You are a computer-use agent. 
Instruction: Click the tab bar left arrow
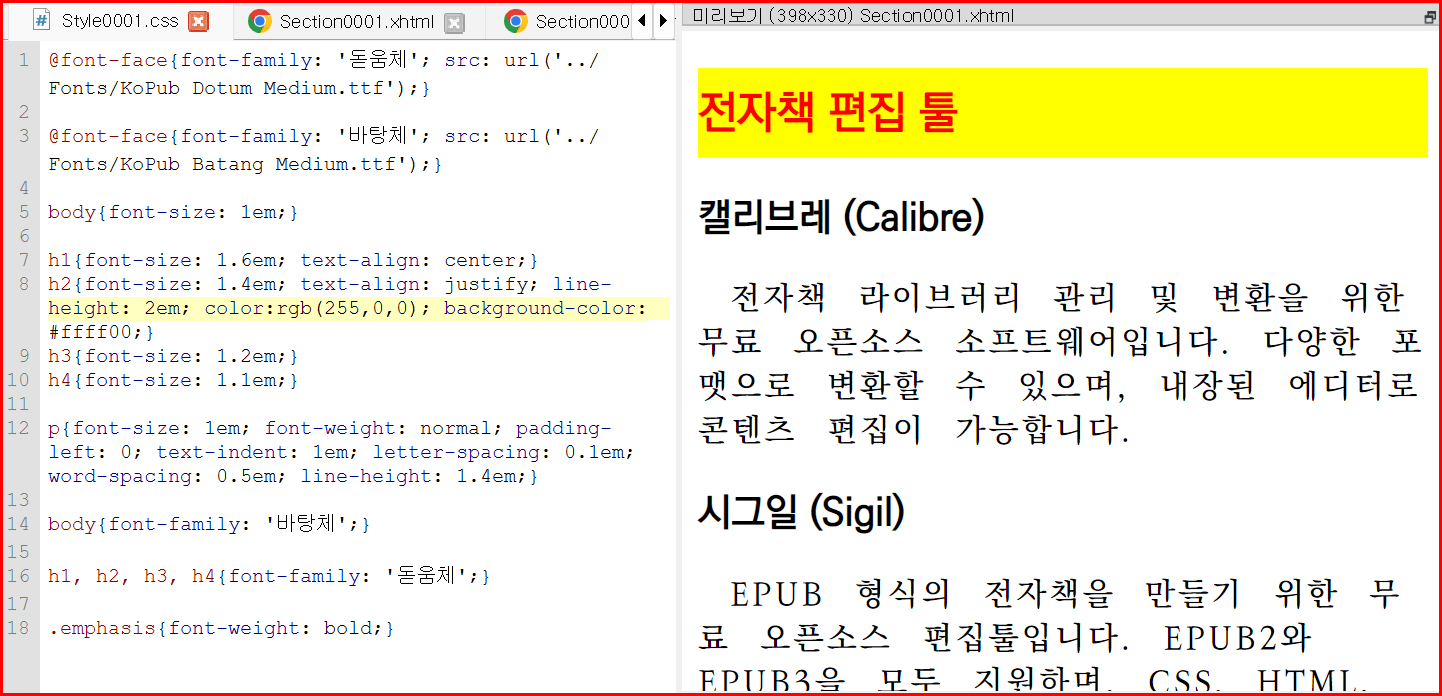point(642,21)
